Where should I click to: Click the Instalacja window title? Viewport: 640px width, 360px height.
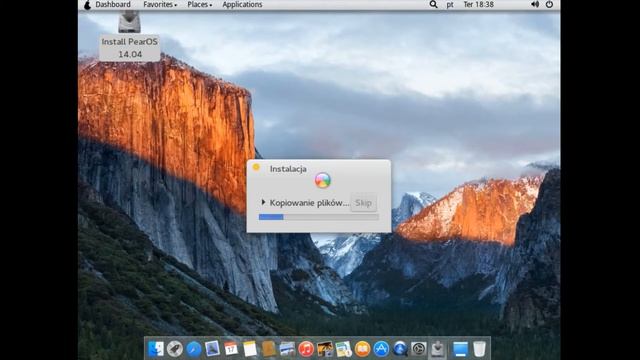[x=288, y=169]
